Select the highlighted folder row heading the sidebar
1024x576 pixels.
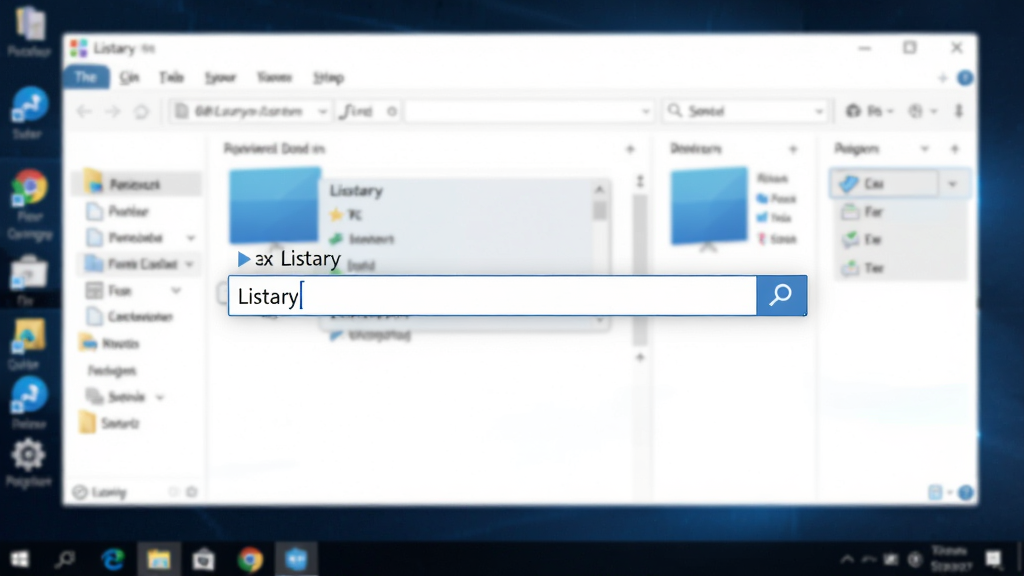coord(136,185)
